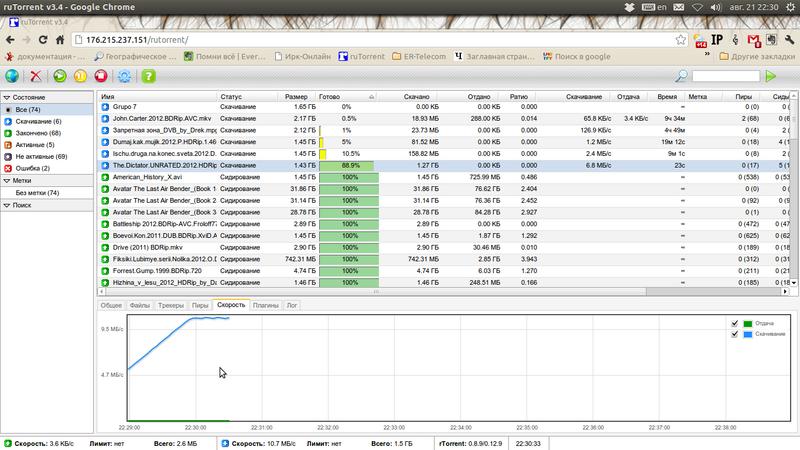Click the browser address bar
The width and height of the screenshot is (800, 450).
[378, 40]
